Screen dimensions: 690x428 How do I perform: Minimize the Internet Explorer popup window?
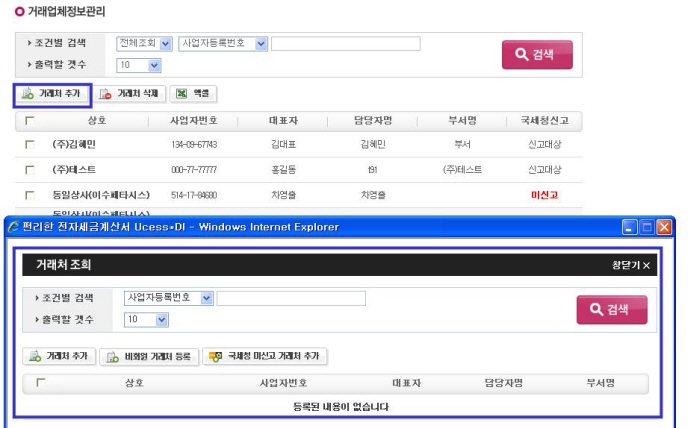628,227
